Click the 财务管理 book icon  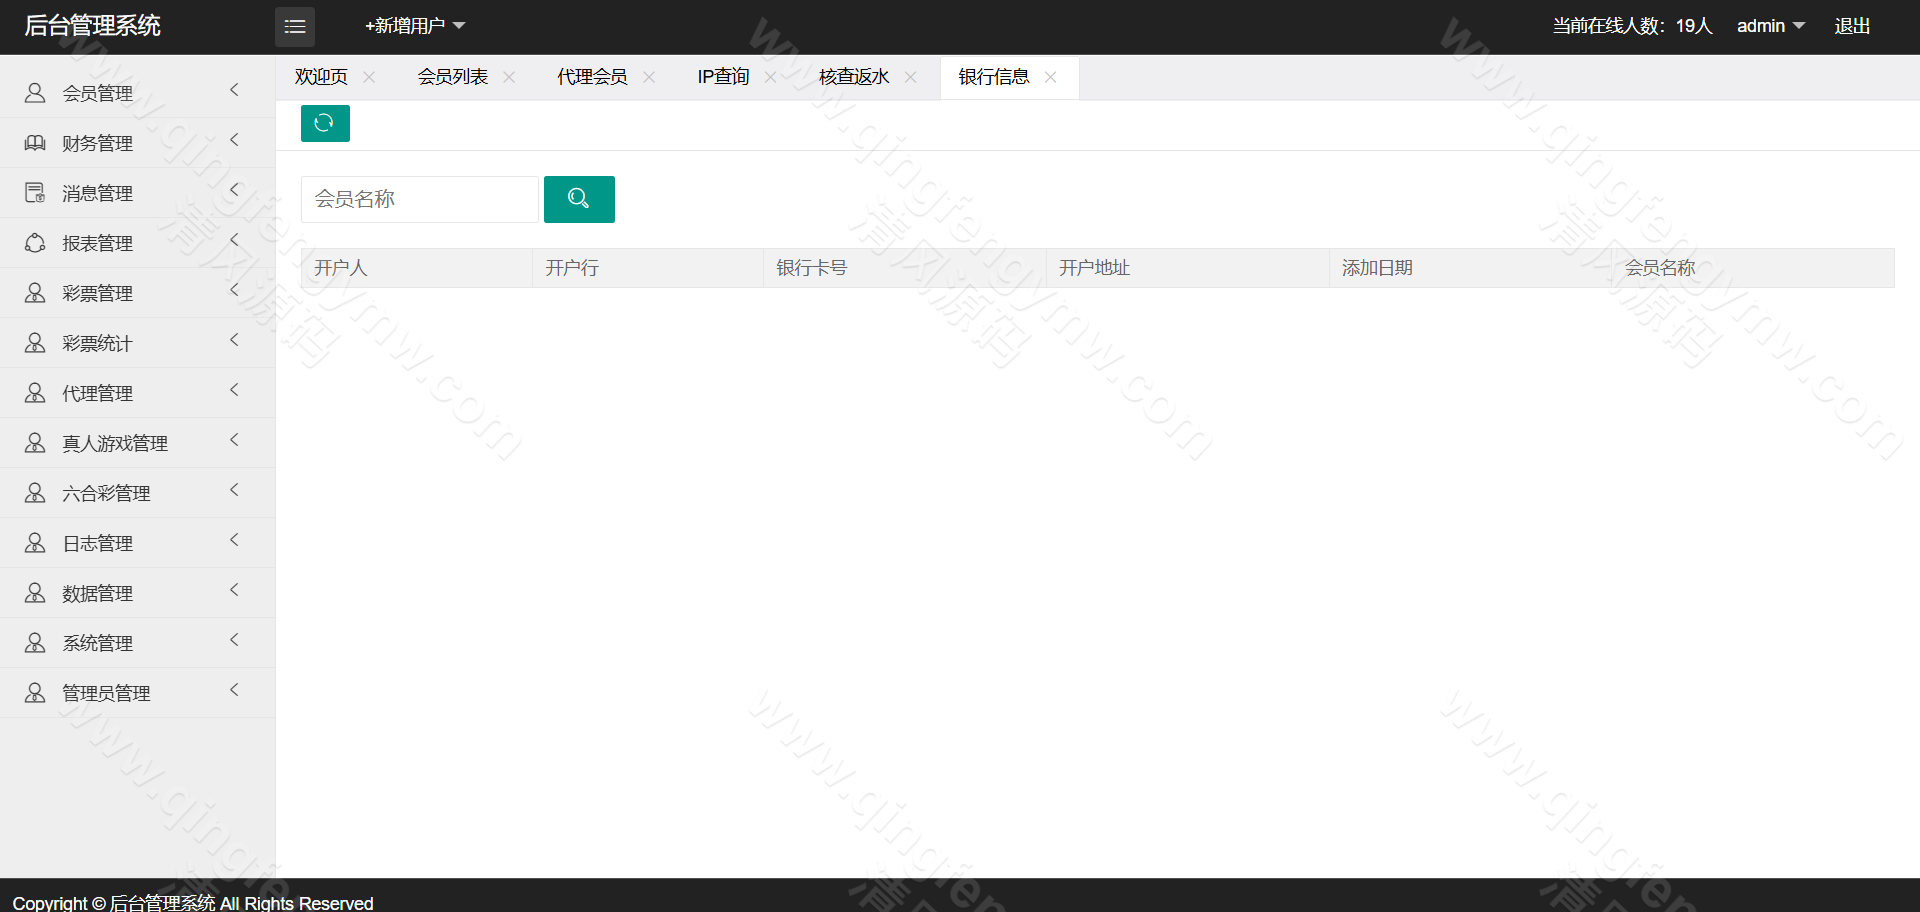point(35,143)
